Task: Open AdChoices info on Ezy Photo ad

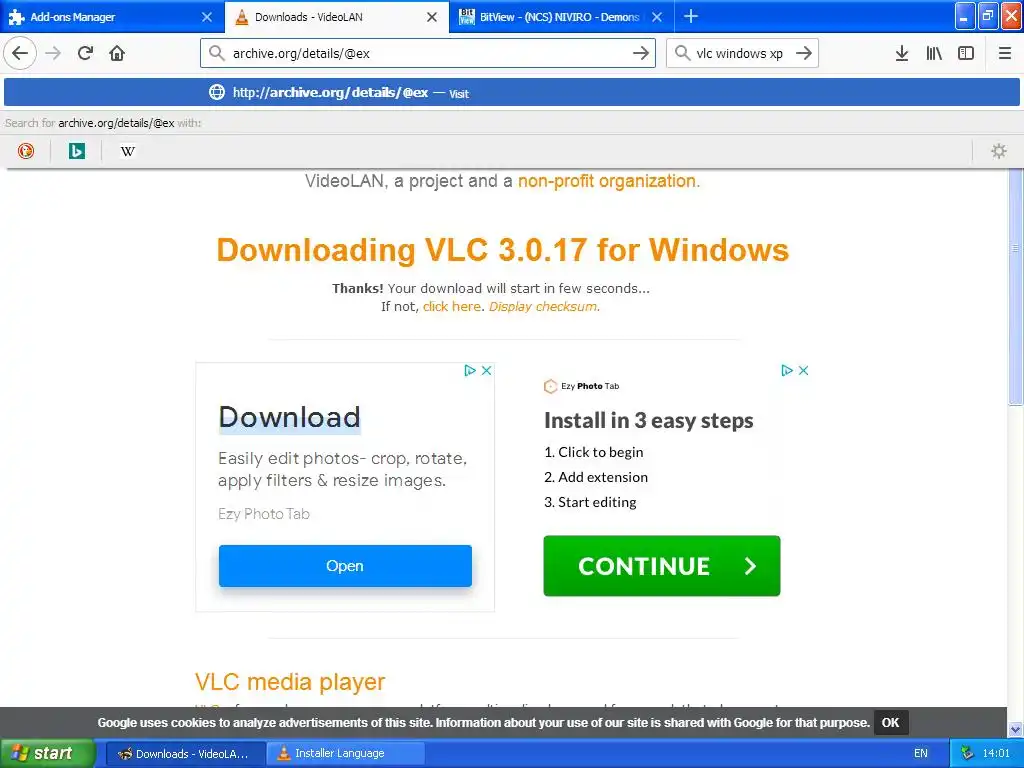Action: pyautogui.click(x=787, y=370)
